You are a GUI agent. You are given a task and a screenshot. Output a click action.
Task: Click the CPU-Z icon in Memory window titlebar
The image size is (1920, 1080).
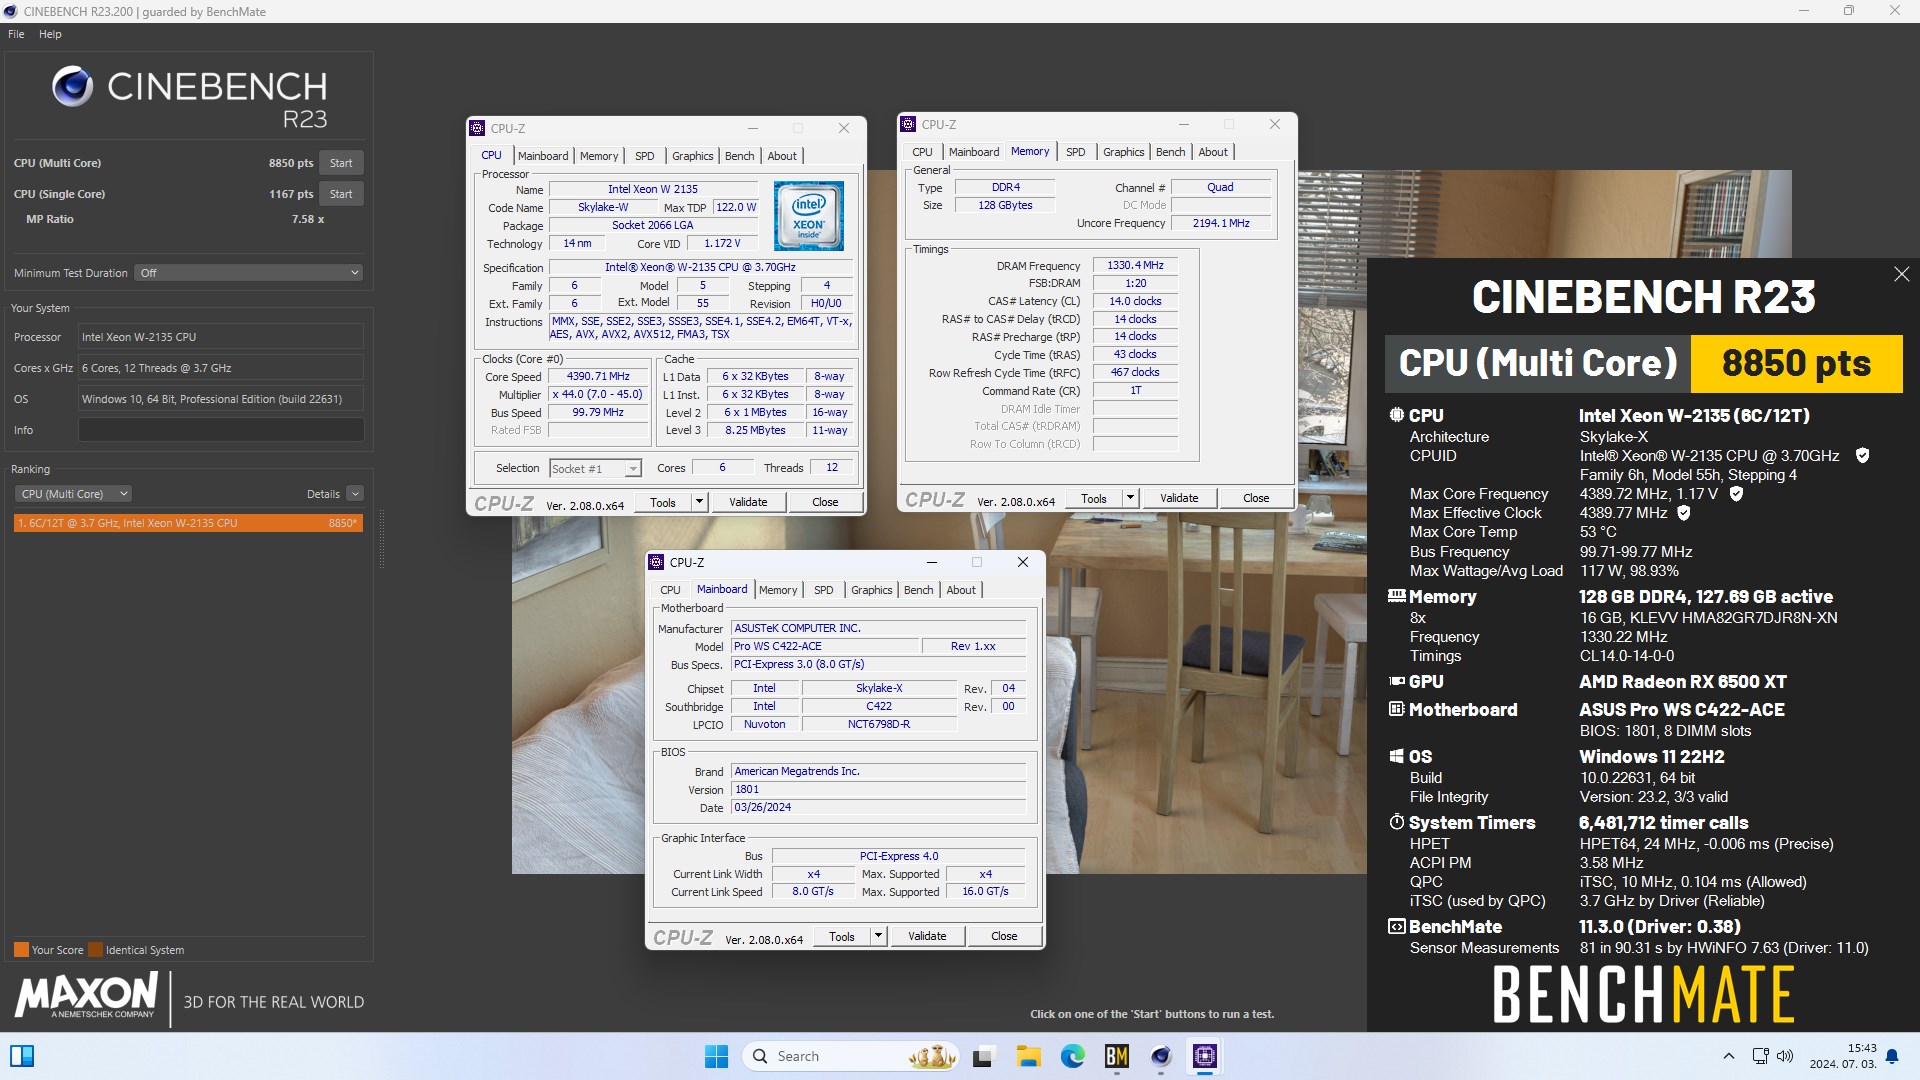[x=908, y=124]
